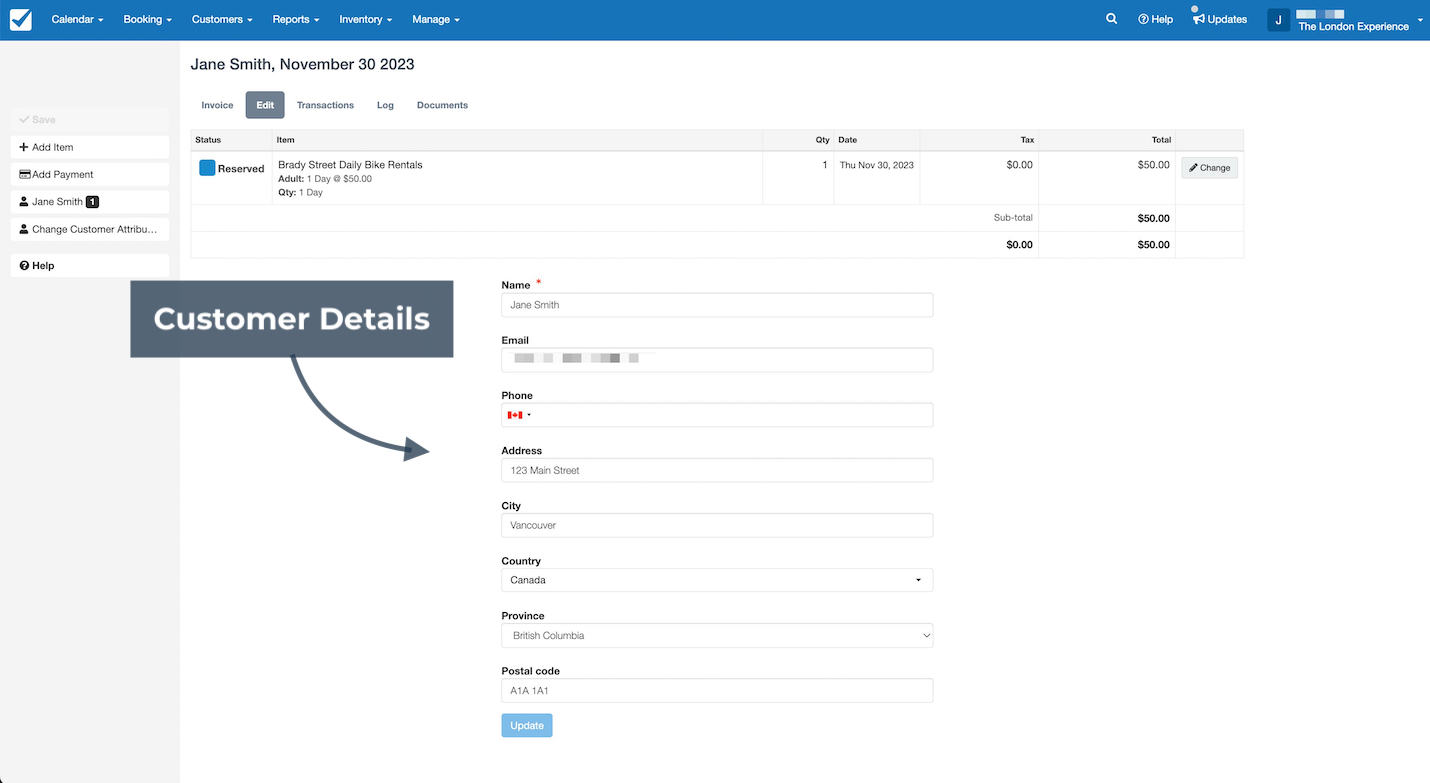
Task: Click the Change button for bike rental
Action: point(1209,168)
